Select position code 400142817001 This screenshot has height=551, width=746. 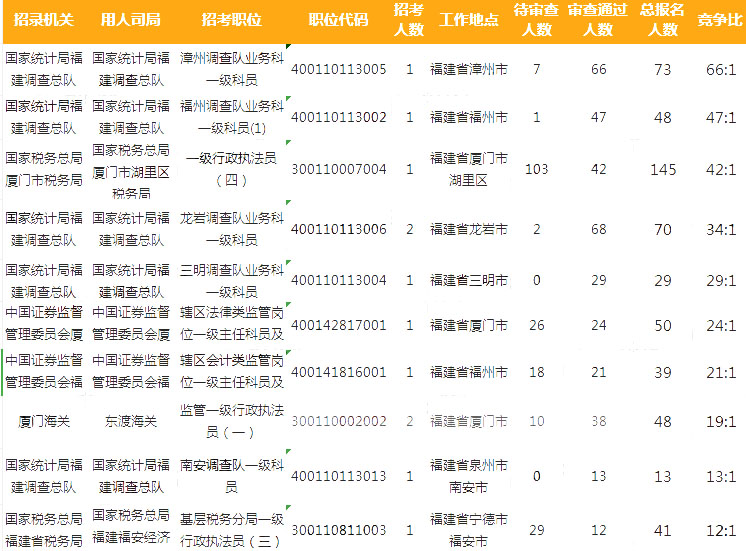(338, 325)
